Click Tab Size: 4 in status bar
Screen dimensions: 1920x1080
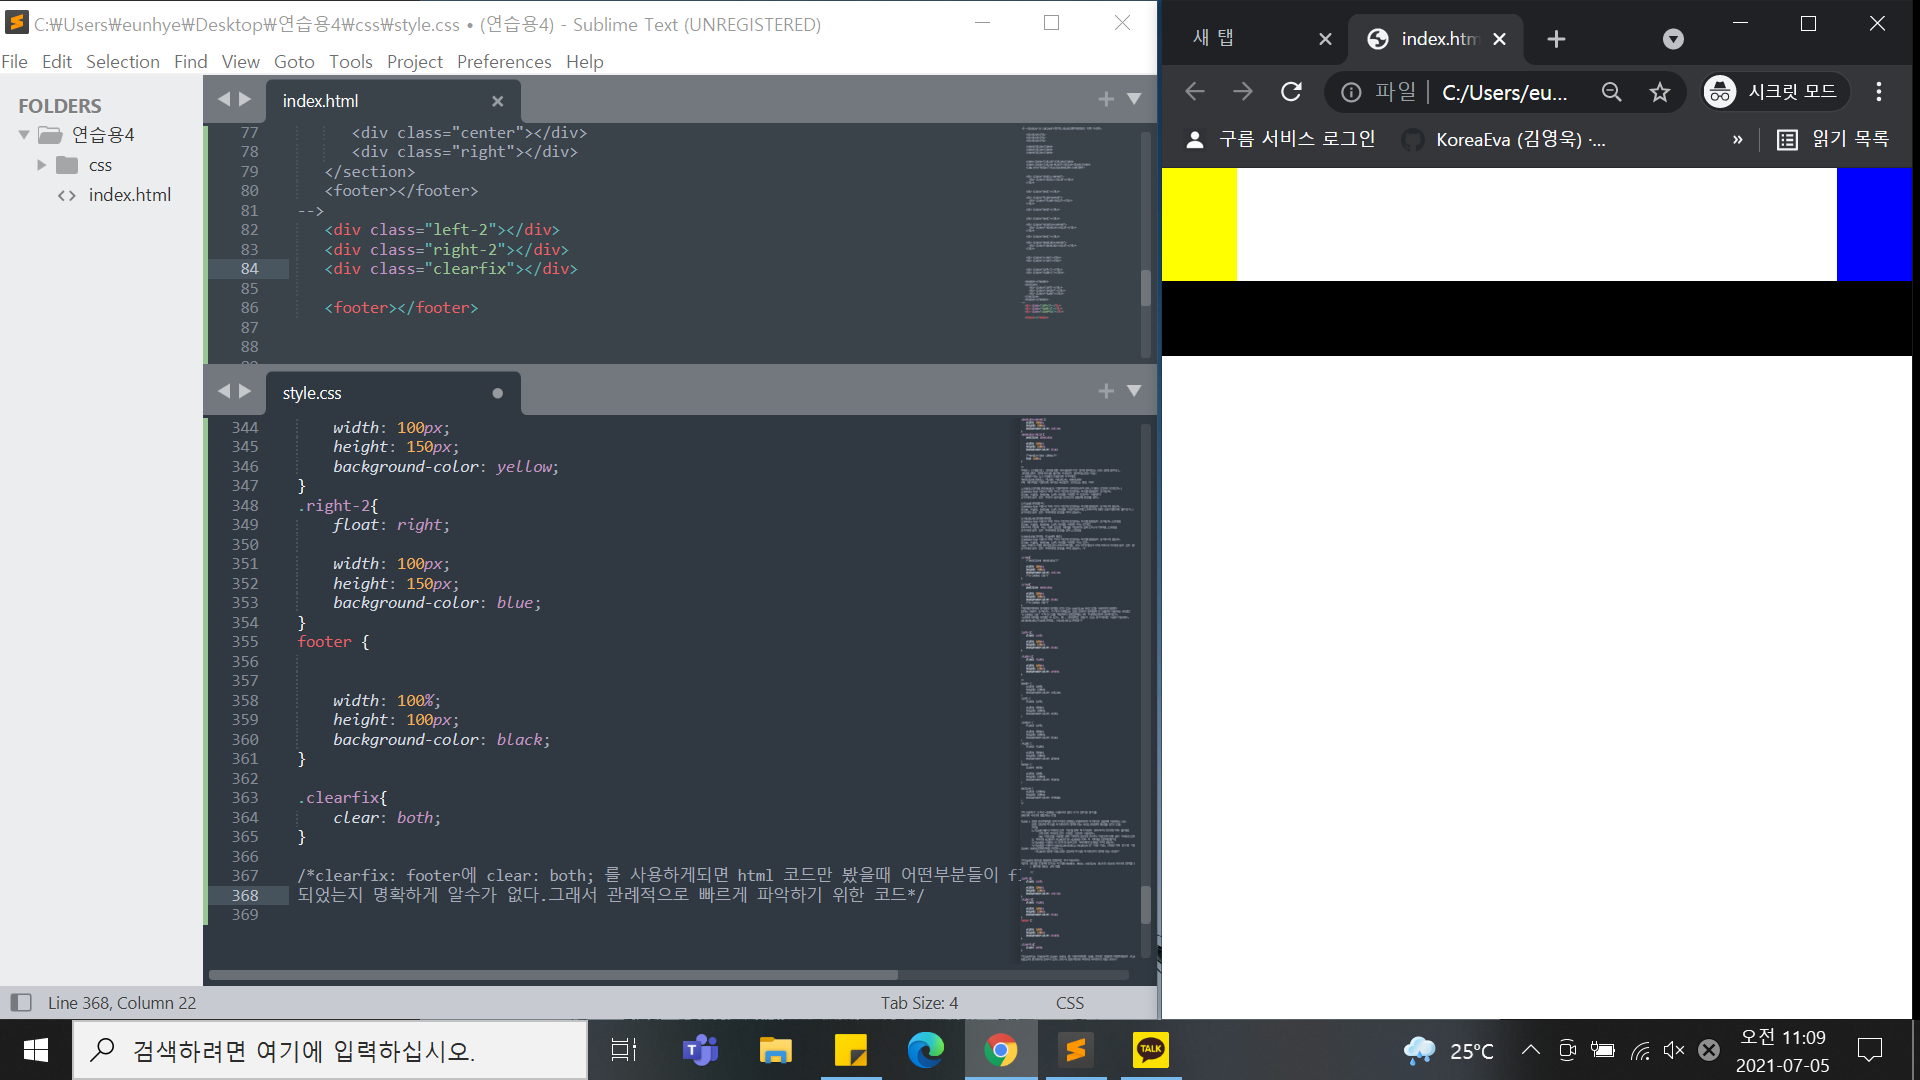919,1002
